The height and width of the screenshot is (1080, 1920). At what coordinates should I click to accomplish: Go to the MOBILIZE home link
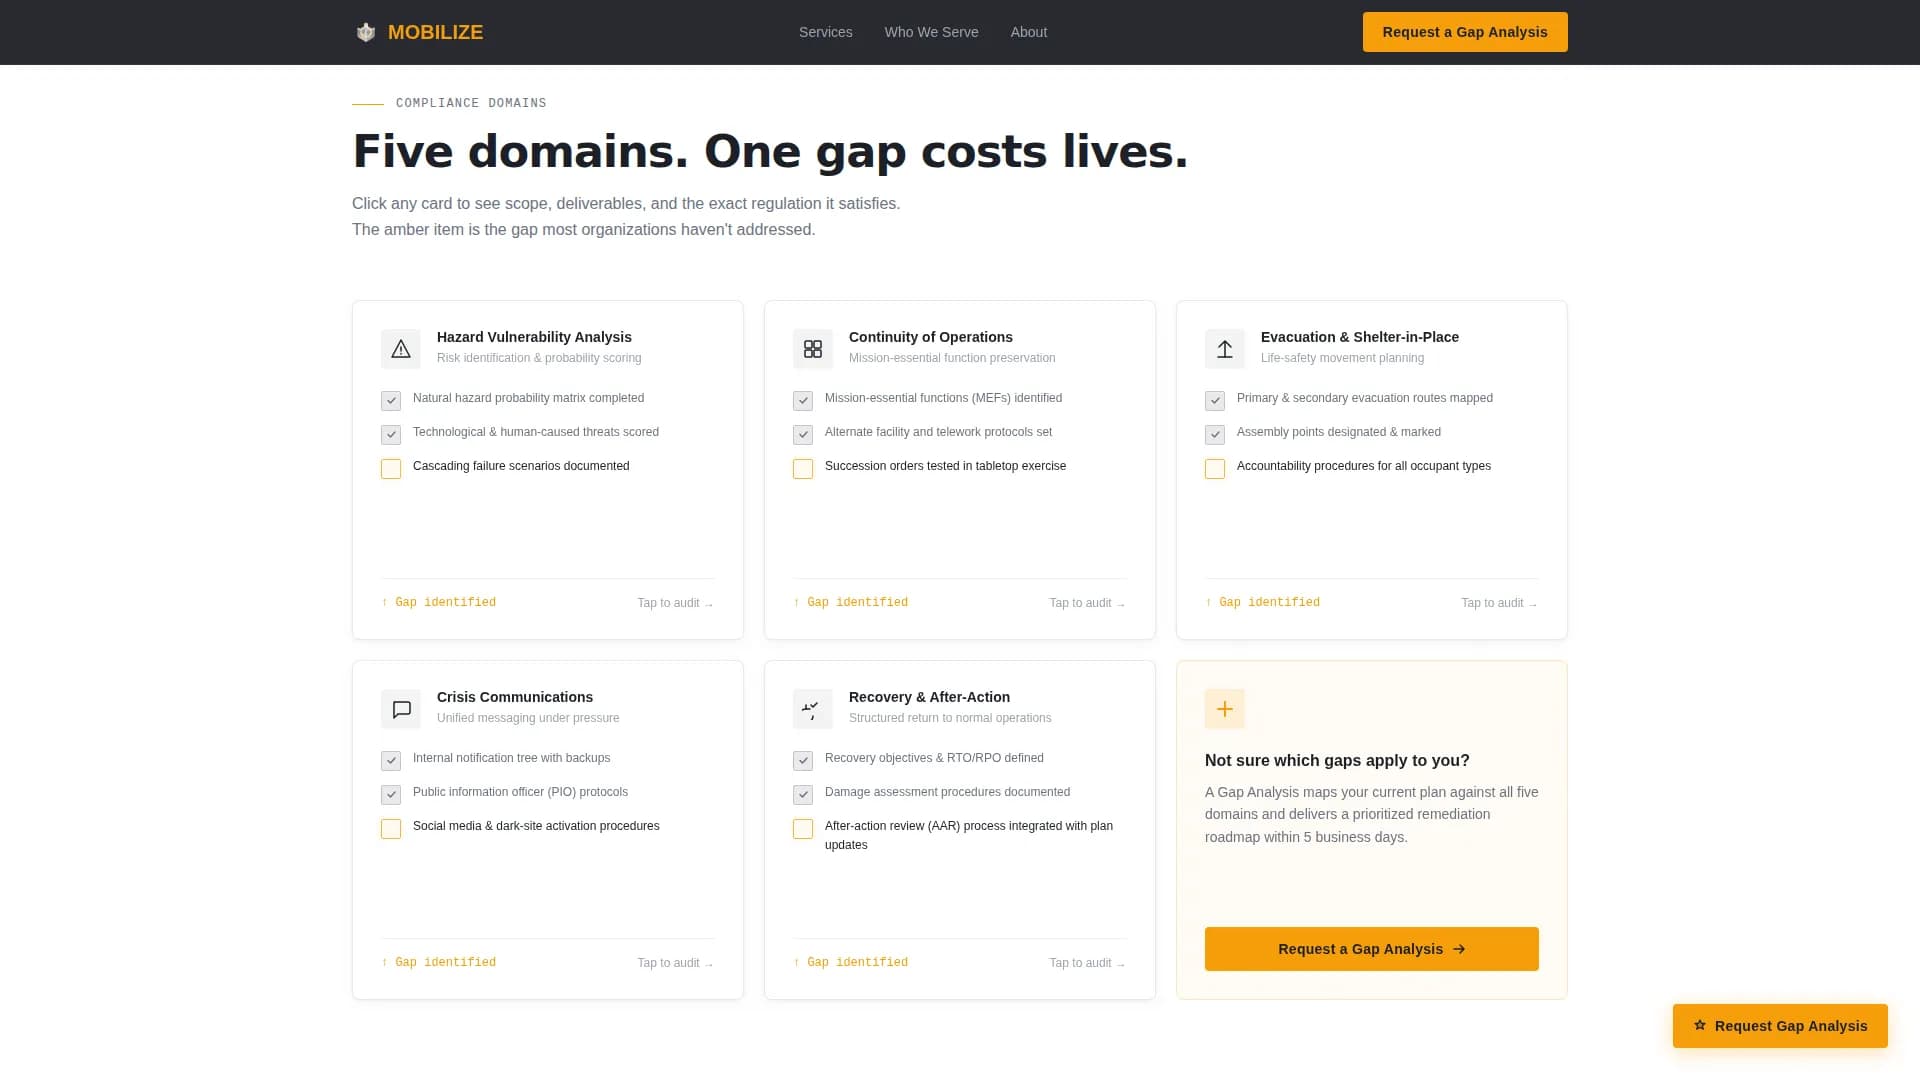tap(419, 32)
